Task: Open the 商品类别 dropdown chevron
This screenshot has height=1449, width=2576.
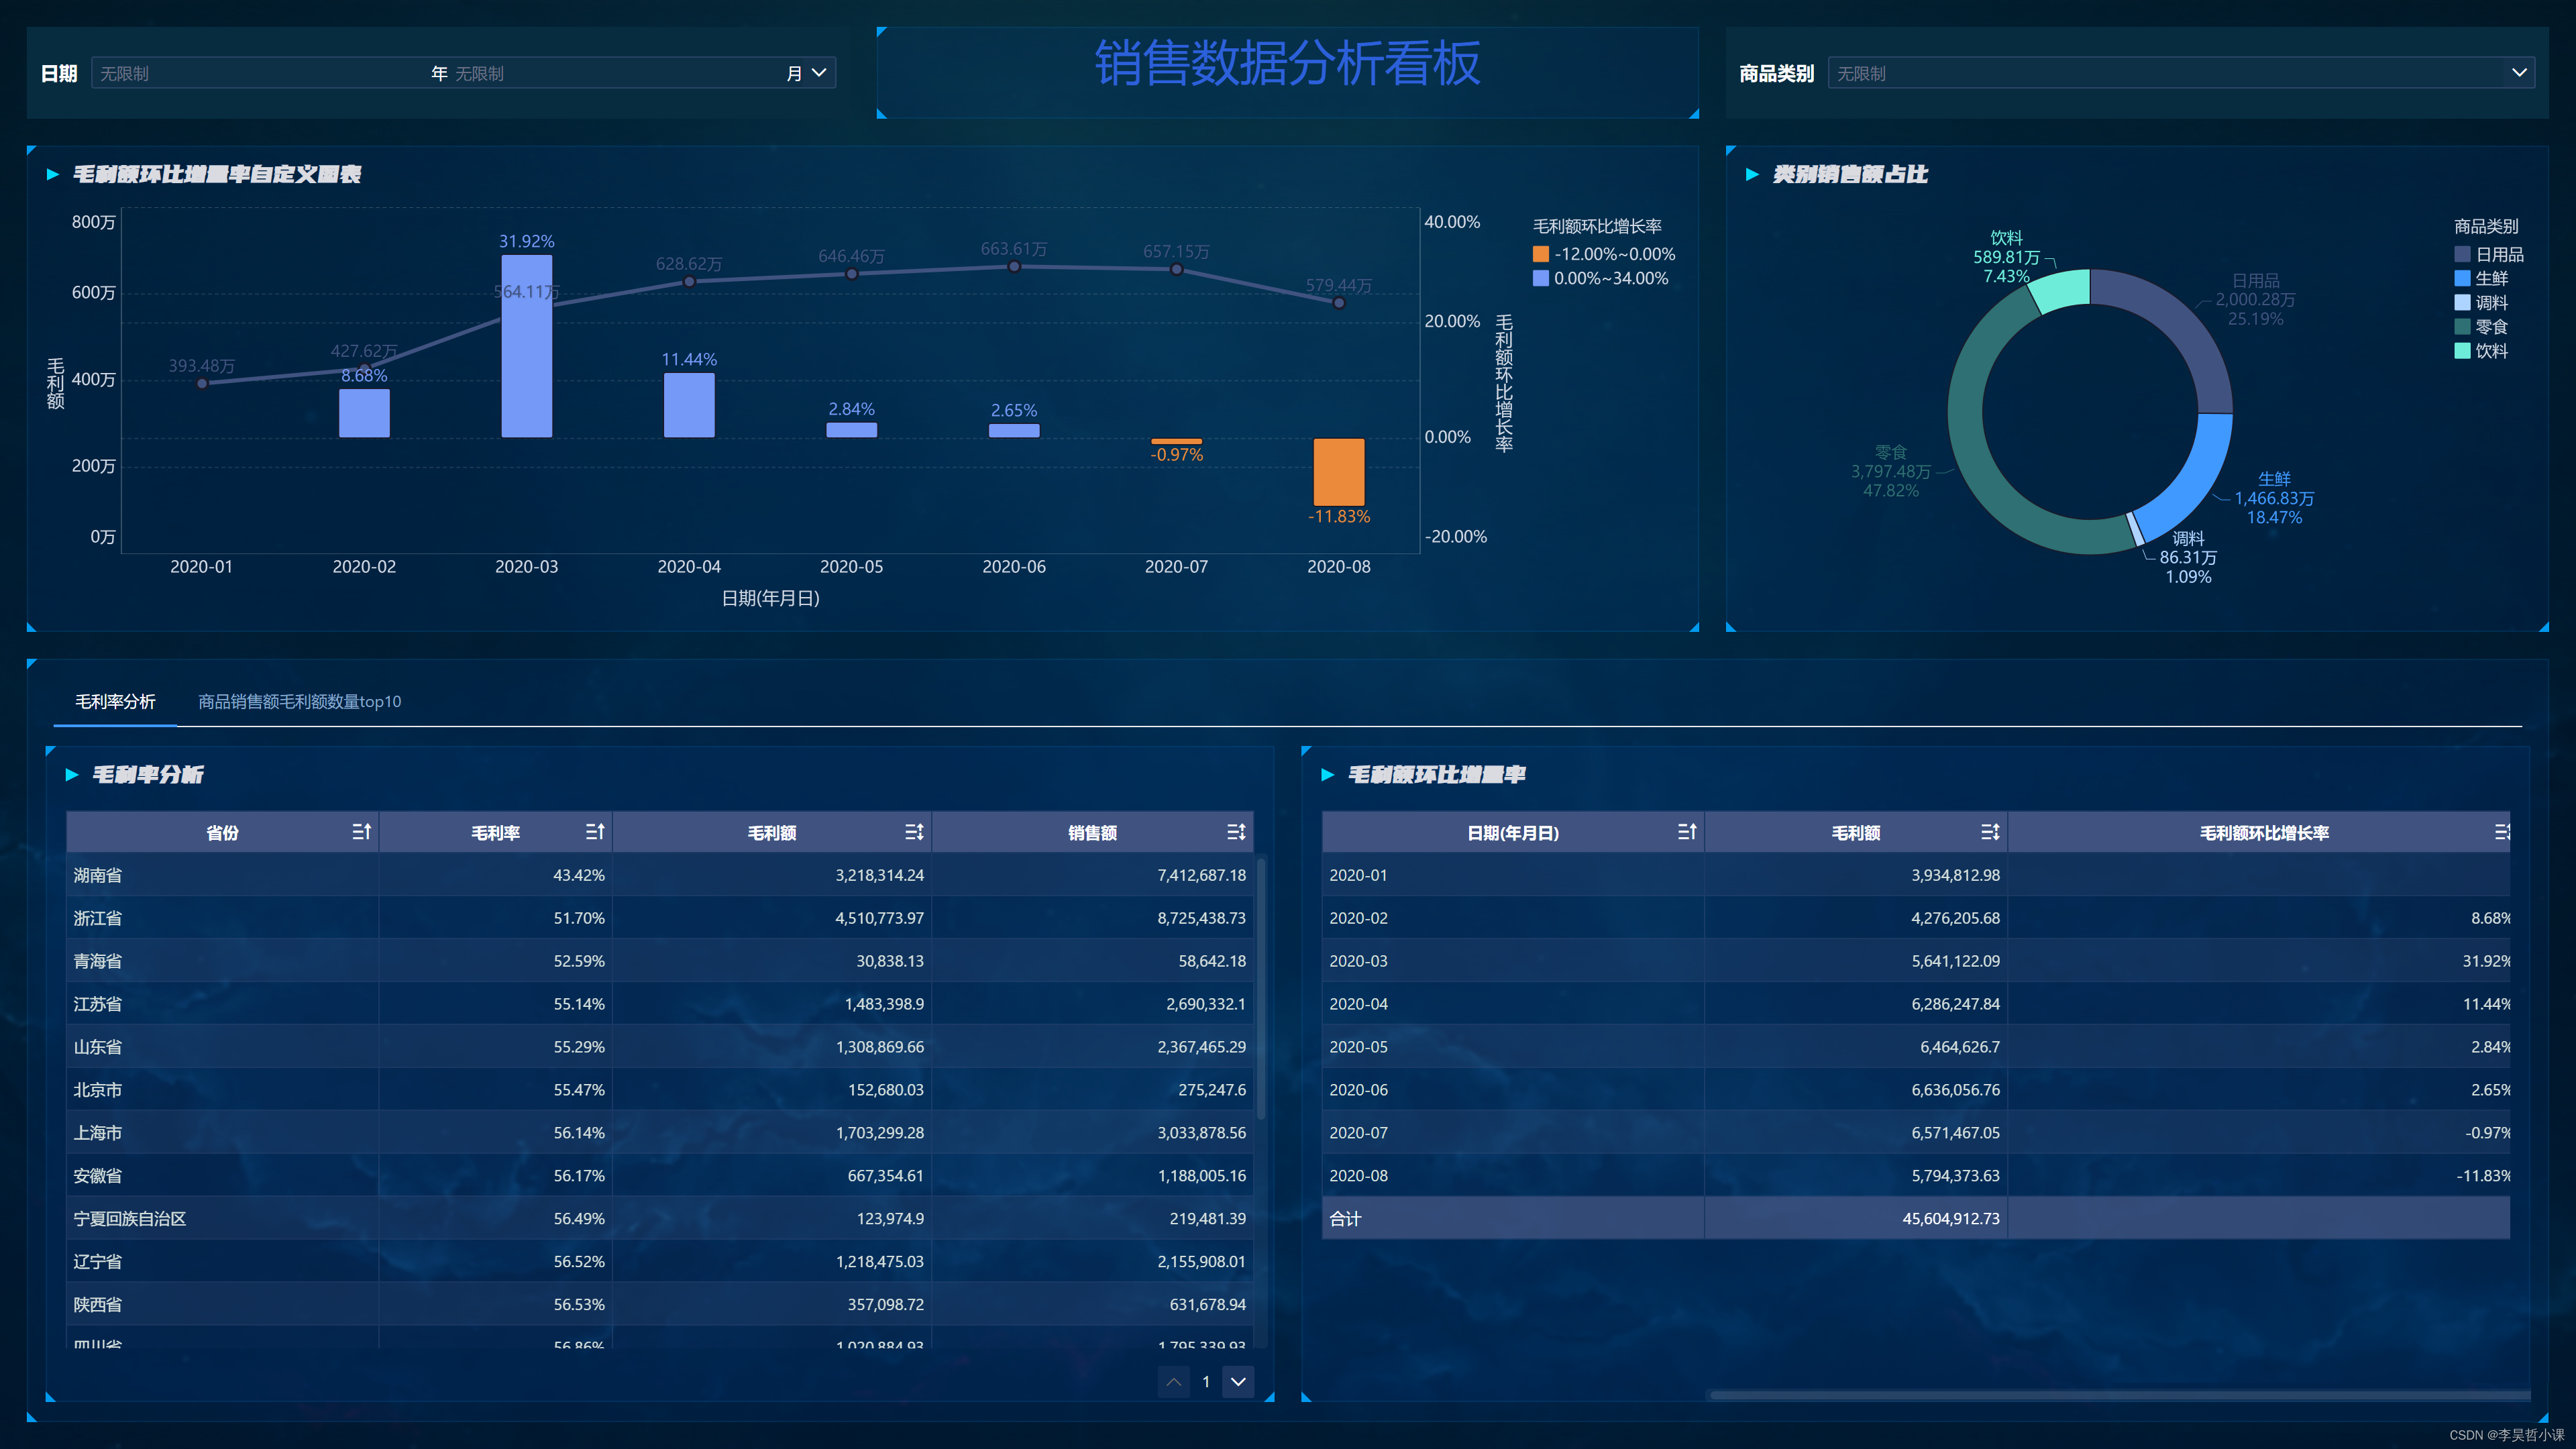Action: [x=2519, y=73]
